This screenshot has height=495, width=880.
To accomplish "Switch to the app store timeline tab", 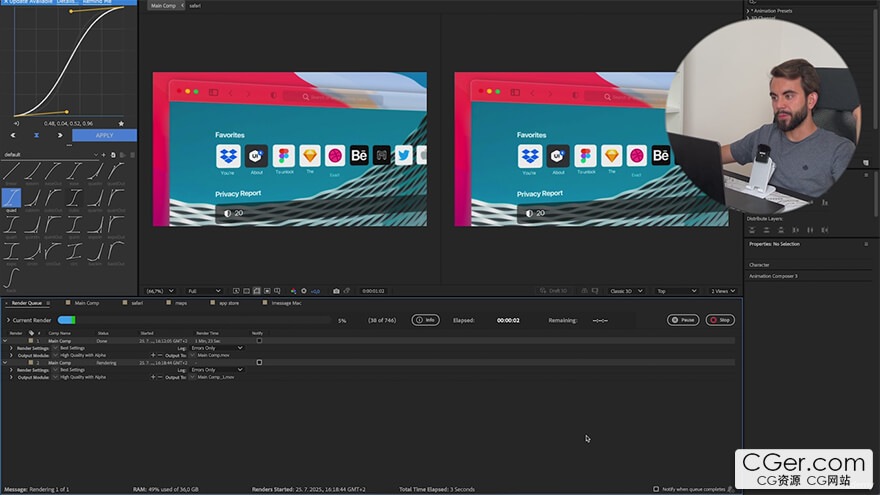I will click(228, 302).
